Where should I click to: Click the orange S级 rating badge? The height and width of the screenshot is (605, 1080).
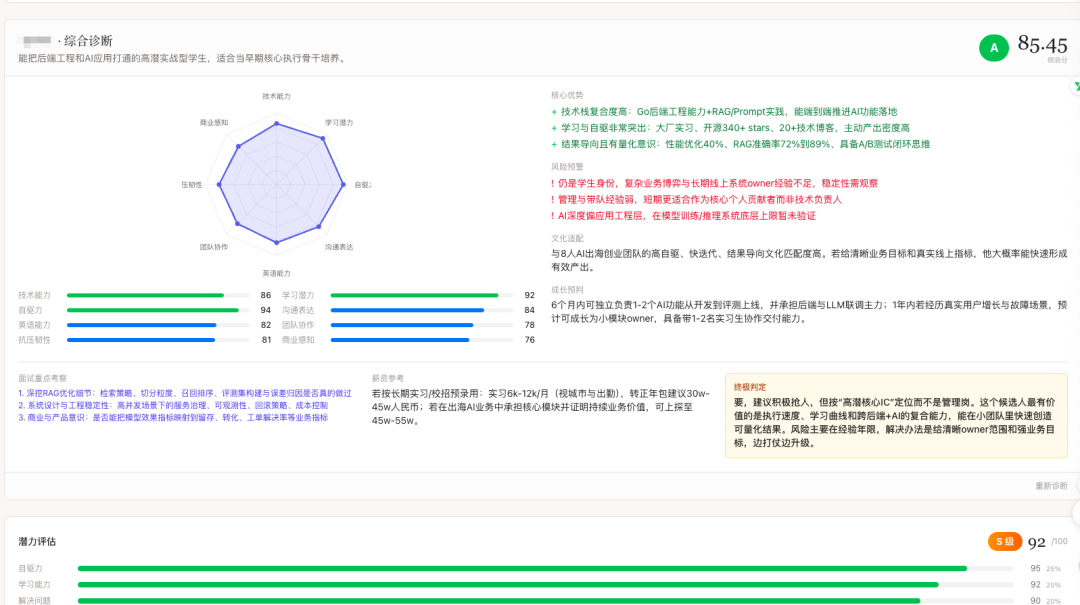point(1004,541)
